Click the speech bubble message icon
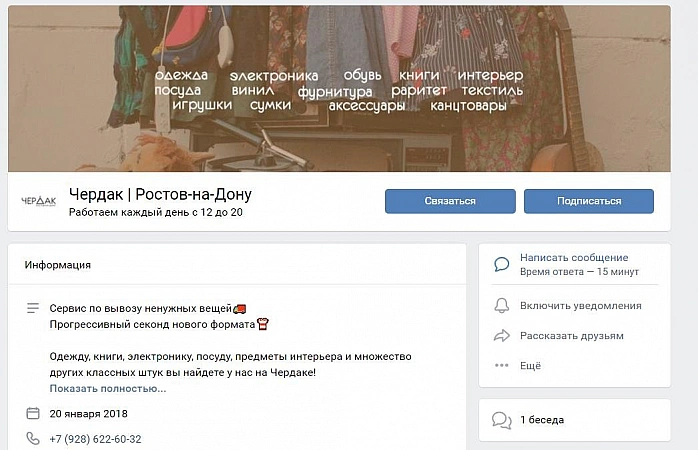 (x=502, y=264)
